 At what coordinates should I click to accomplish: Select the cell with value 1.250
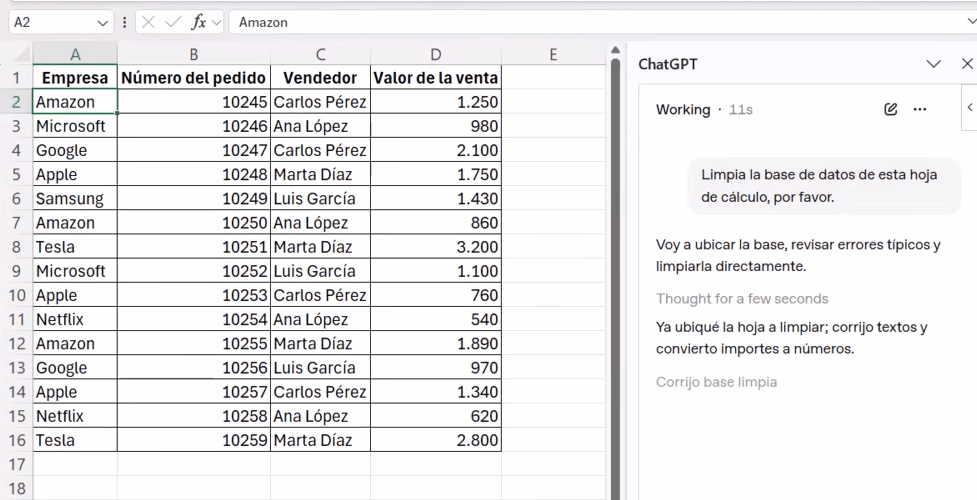436,102
